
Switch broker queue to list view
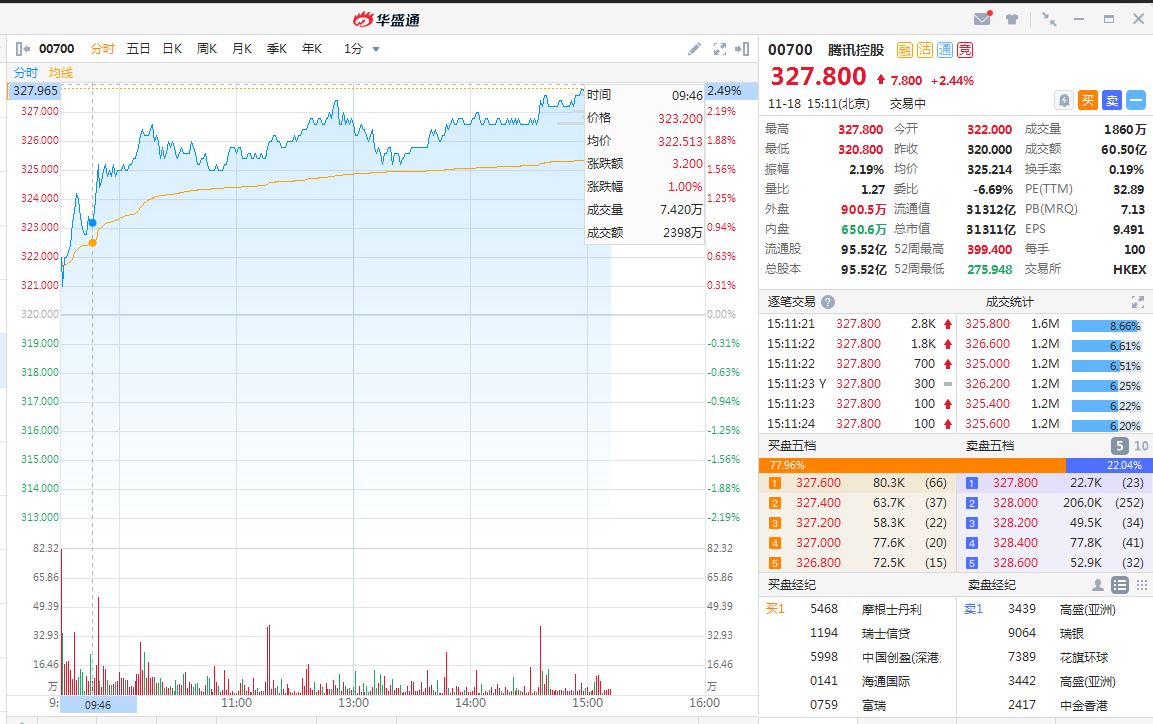pos(1120,585)
